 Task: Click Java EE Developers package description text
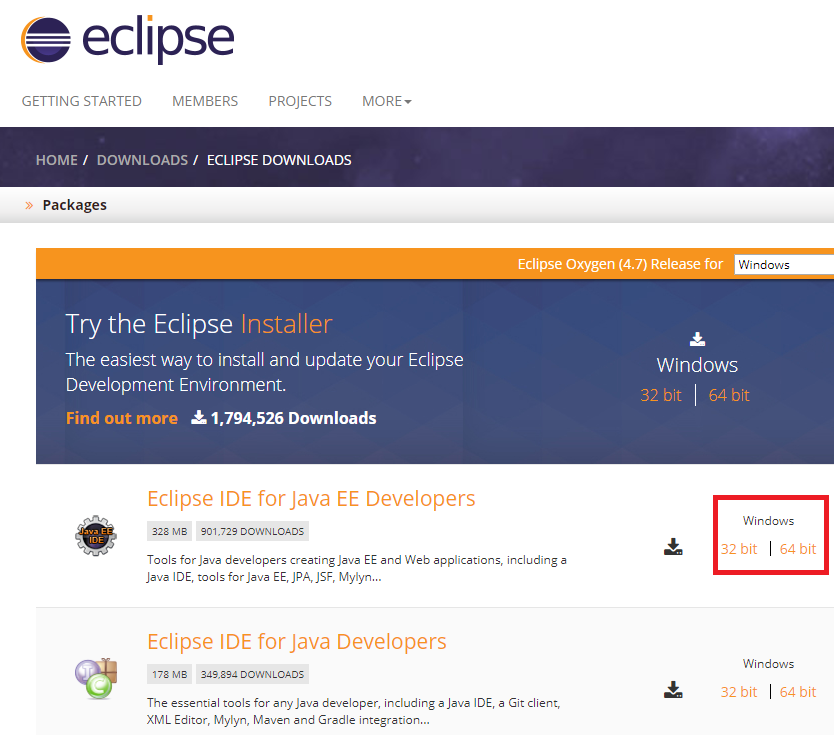(x=357, y=568)
